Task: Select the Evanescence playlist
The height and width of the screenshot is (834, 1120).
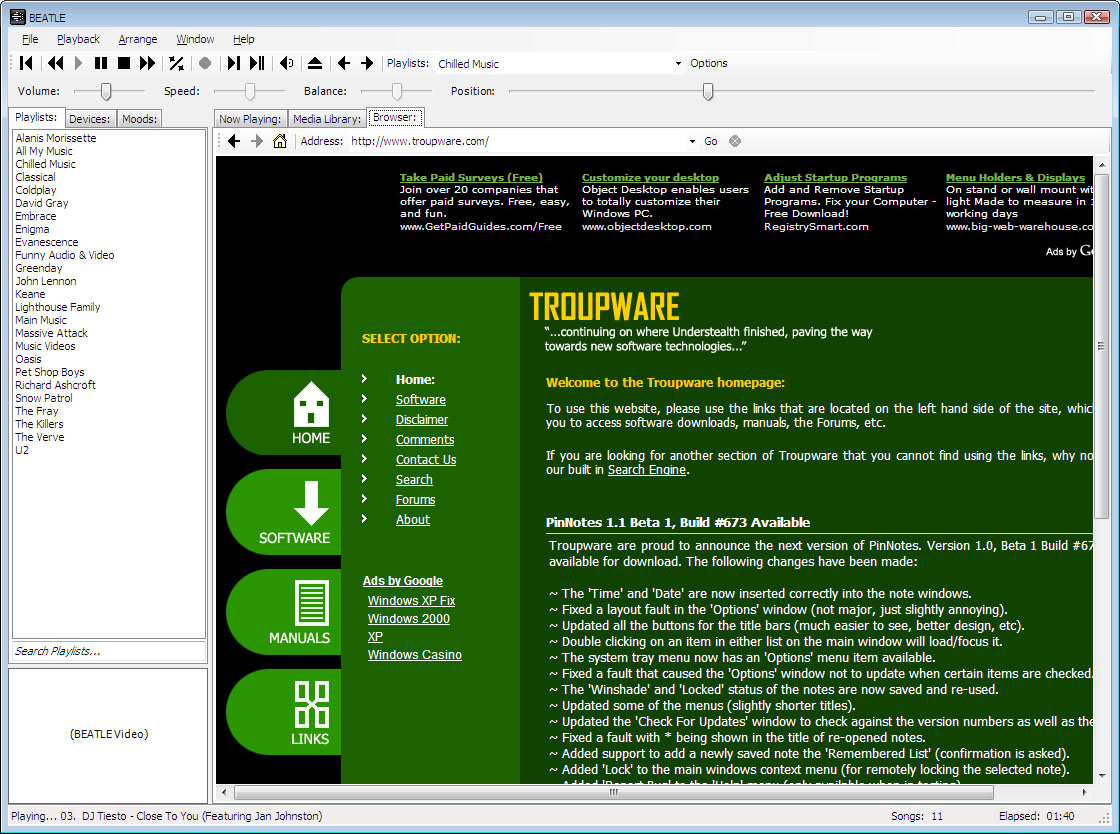Action: [x=46, y=242]
